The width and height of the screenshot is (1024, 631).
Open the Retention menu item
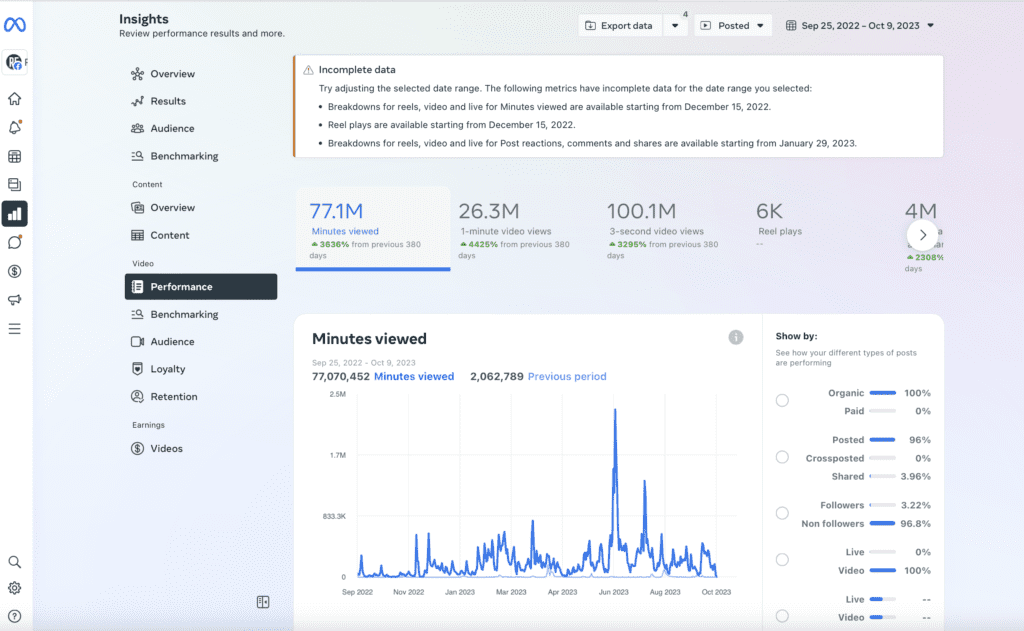(x=174, y=397)
